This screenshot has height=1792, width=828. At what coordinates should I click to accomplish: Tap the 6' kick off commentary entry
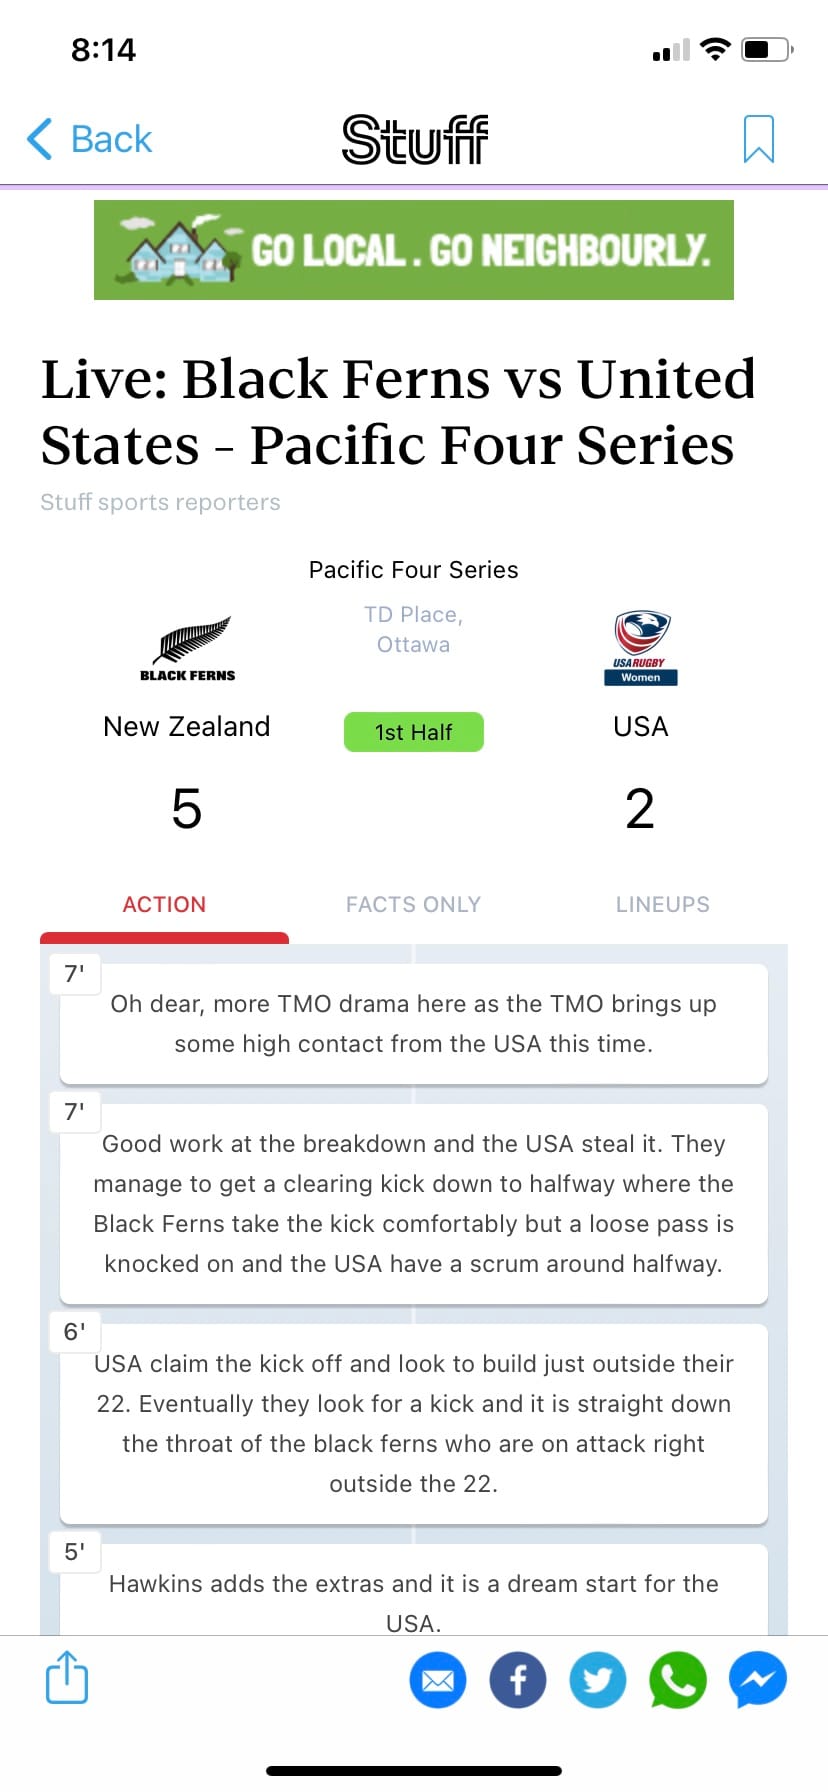click(413, 1424)
